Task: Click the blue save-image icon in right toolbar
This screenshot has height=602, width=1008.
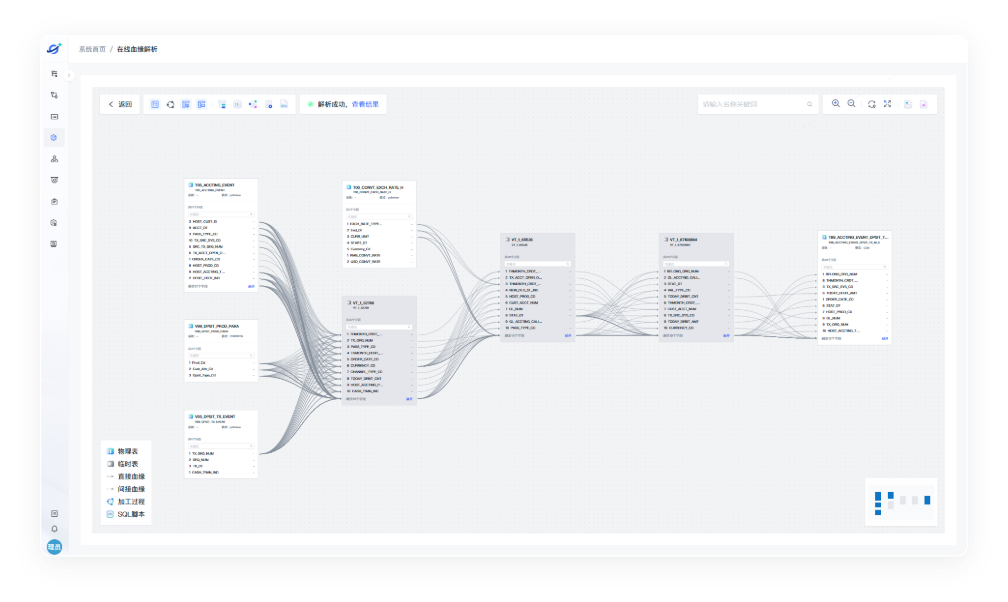Action: [908, 104]
